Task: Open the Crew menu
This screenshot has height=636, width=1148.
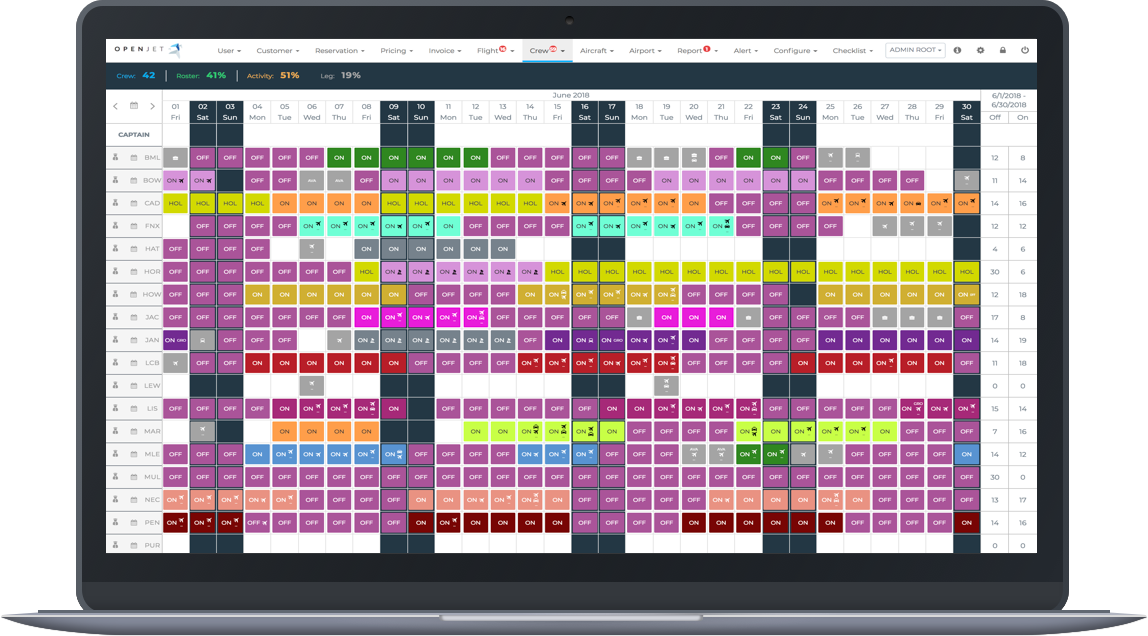Action: click(546, 50)
